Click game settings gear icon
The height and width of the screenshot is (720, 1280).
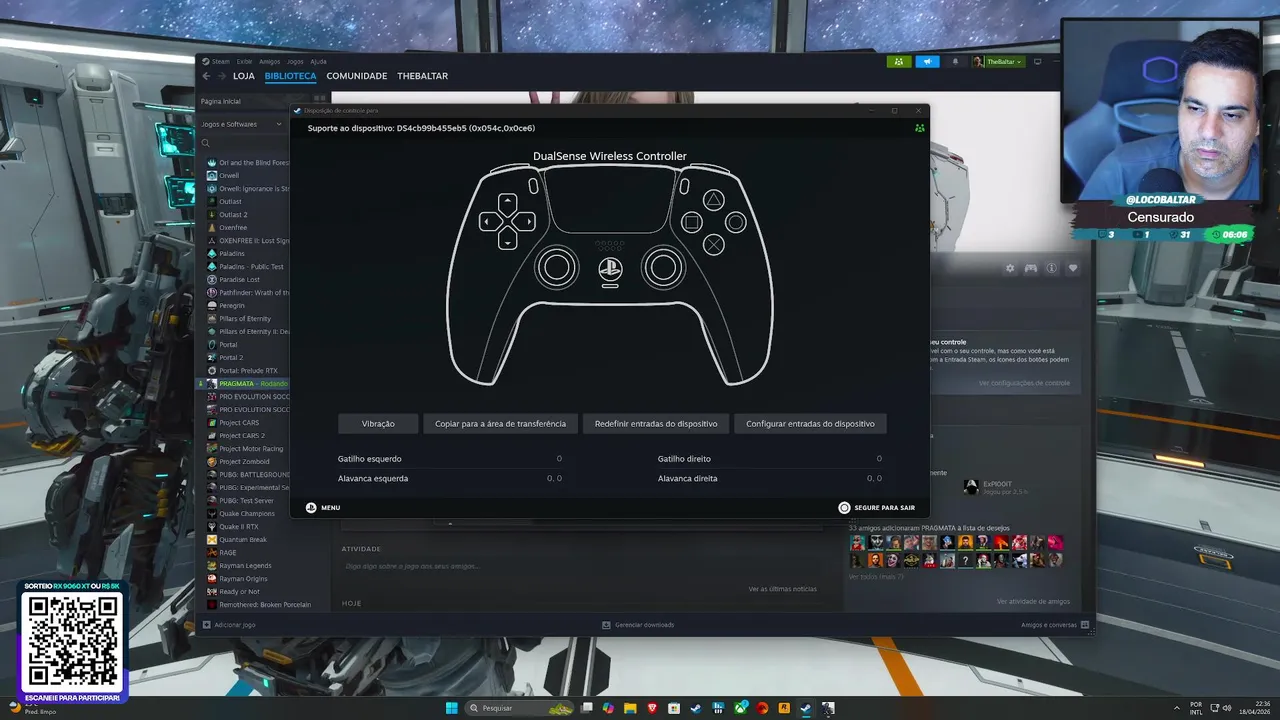point(1010,268)
